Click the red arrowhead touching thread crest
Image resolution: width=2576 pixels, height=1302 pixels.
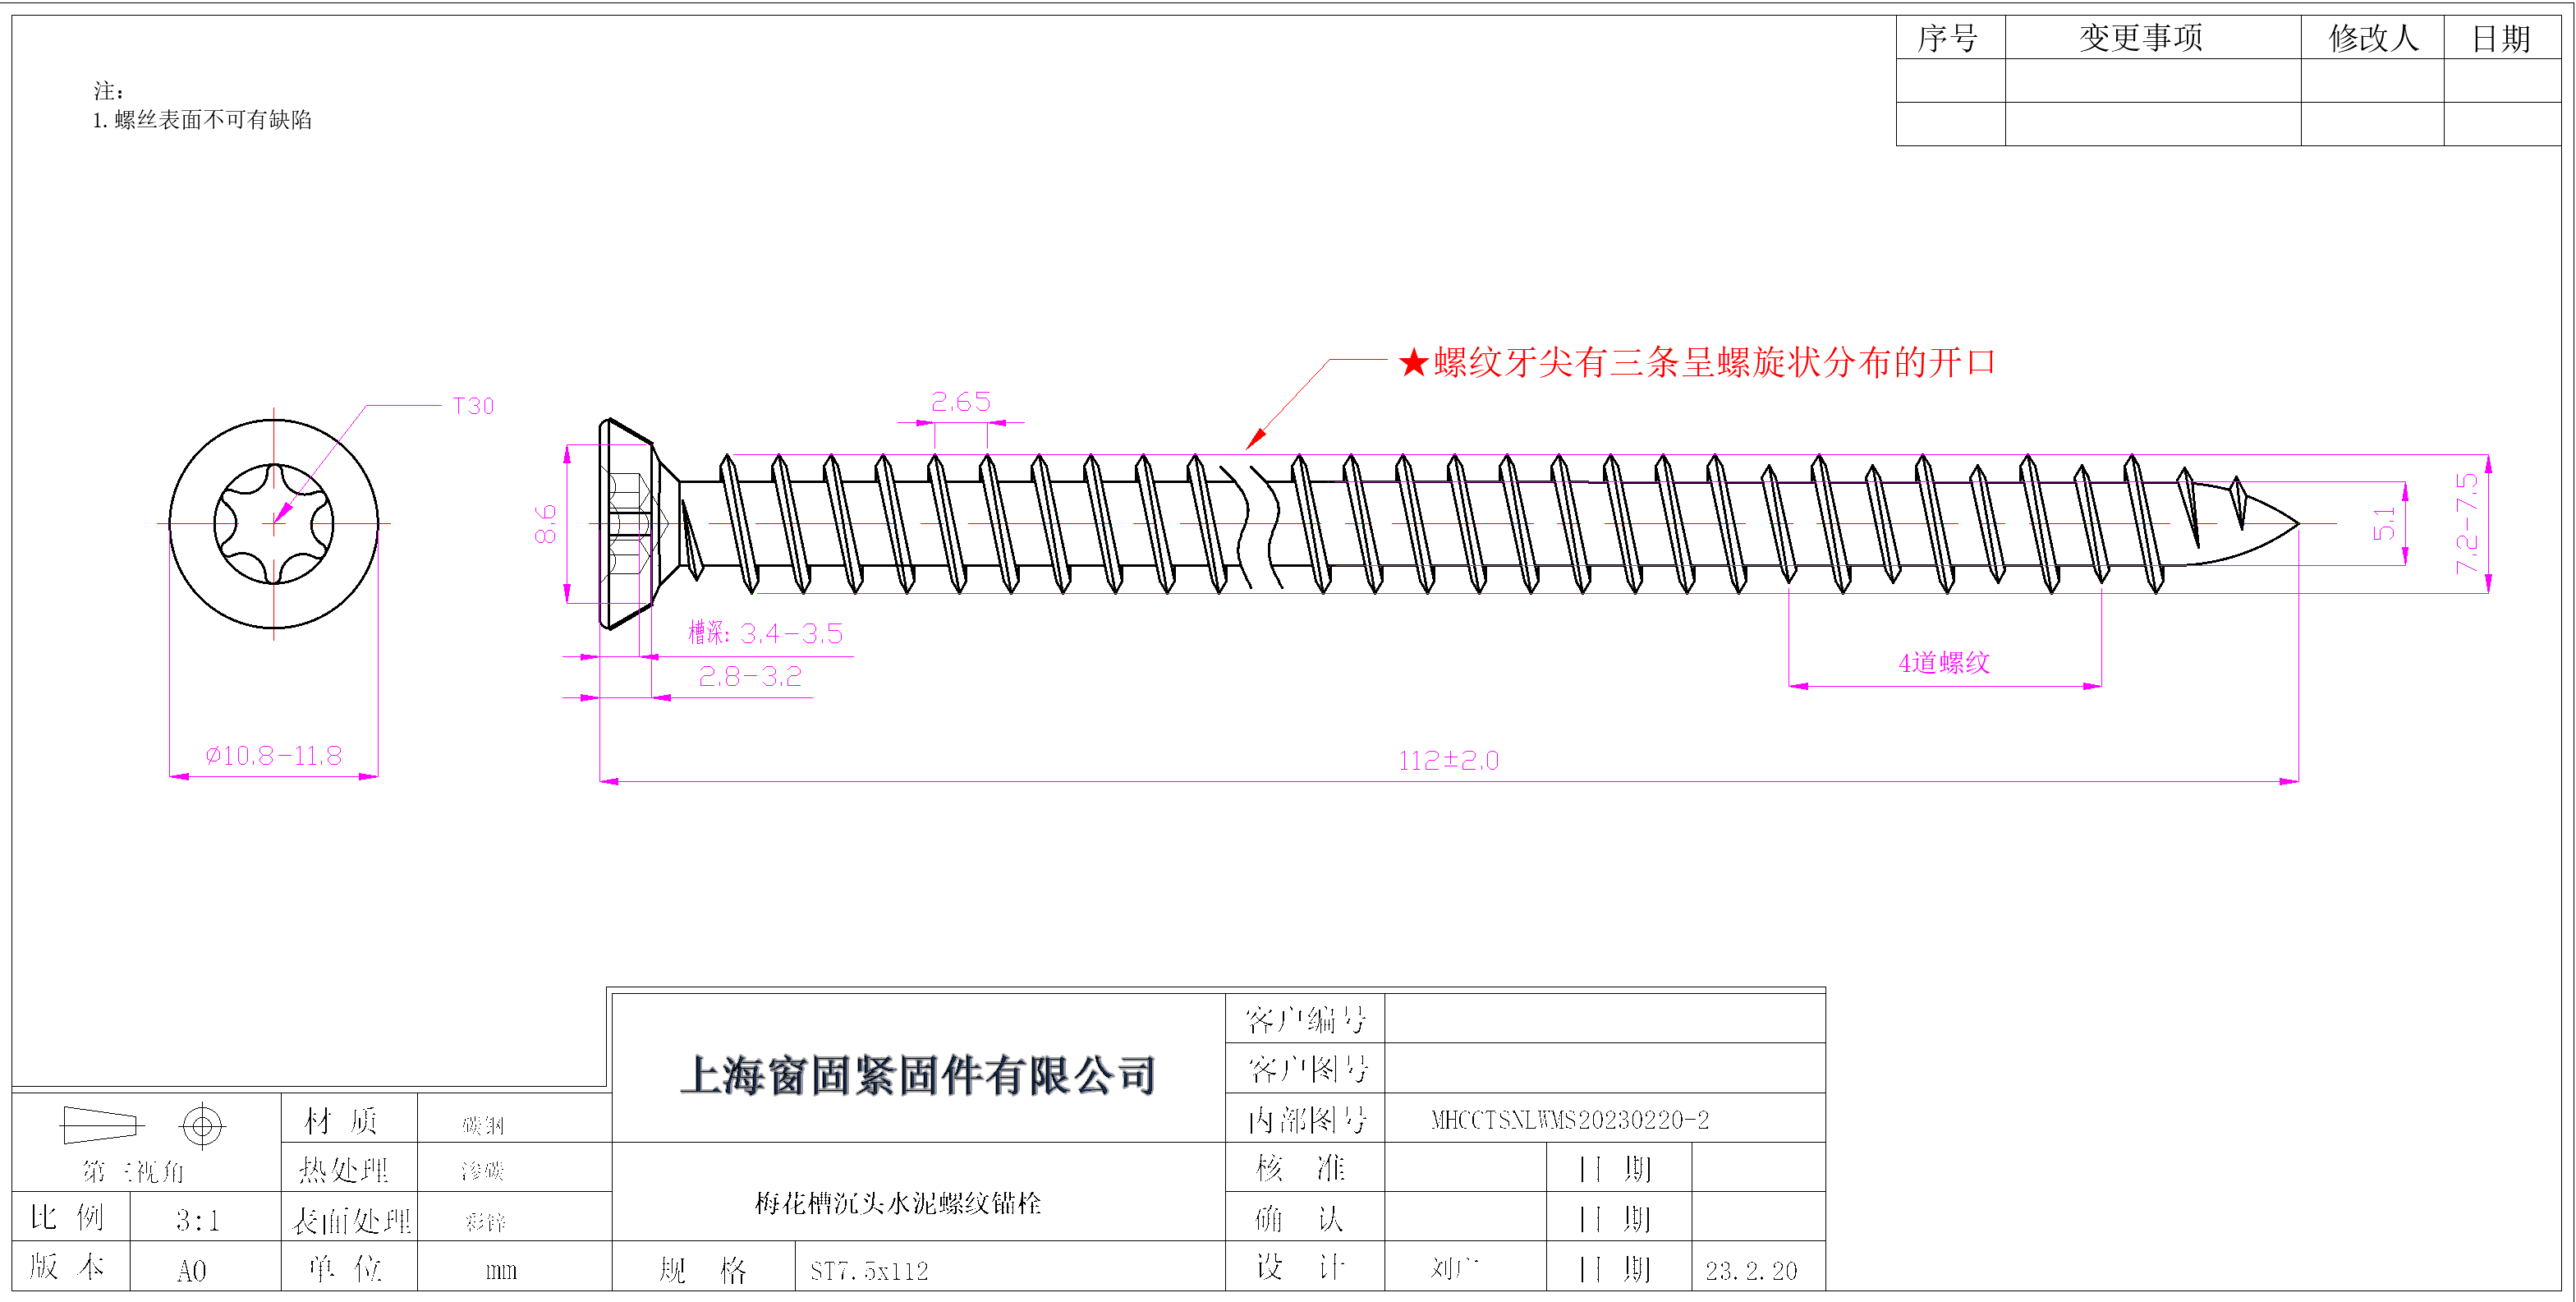(1256, 439)
